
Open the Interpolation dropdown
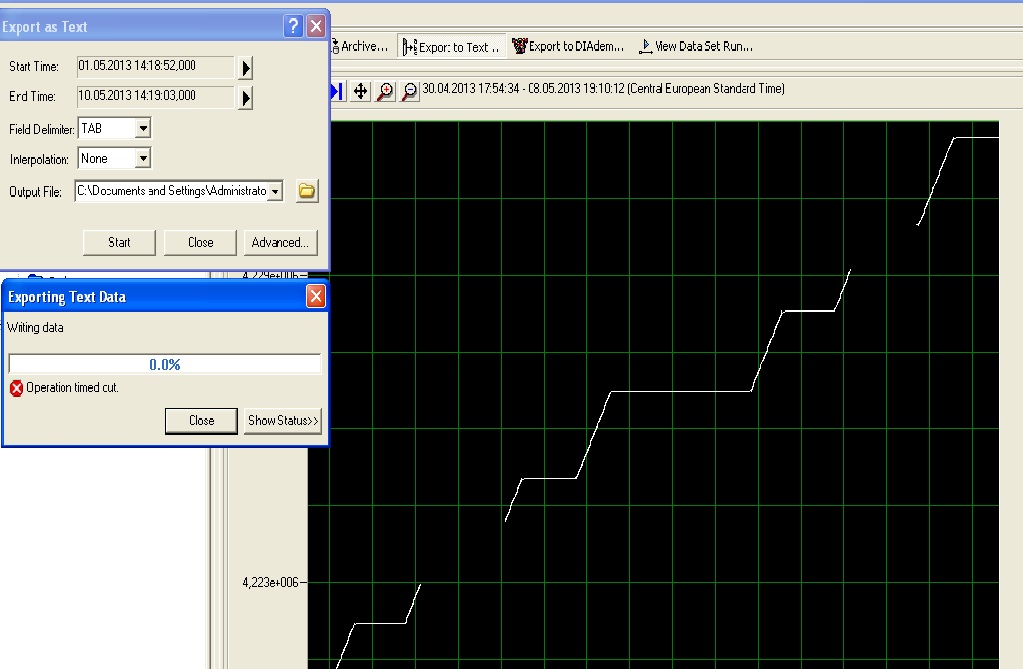coord(143,158)
